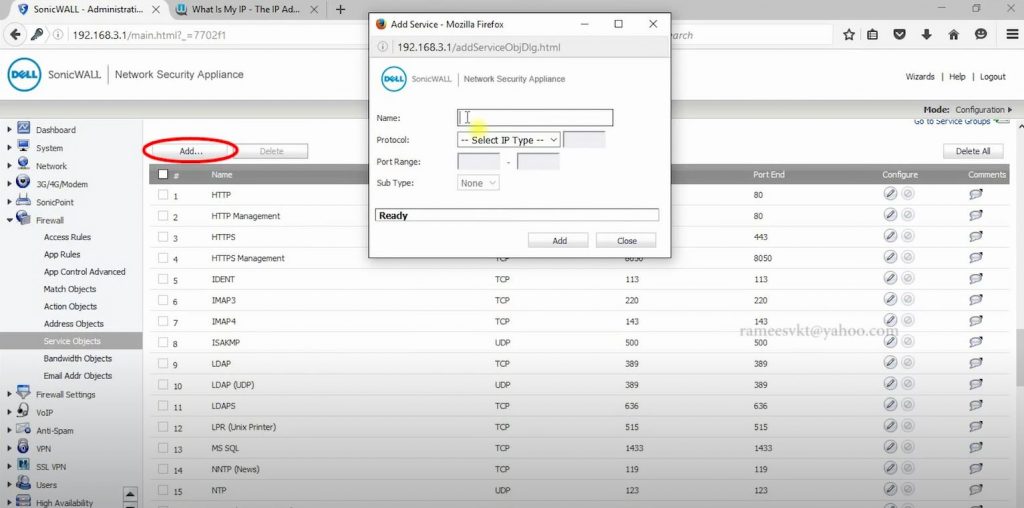Click the comment bubble icon for ISAKMP row
The image size is (1024, 508).
976,342
